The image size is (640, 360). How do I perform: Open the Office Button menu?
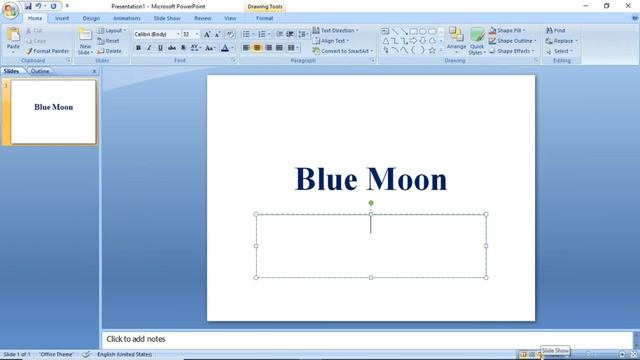point(10,10)
